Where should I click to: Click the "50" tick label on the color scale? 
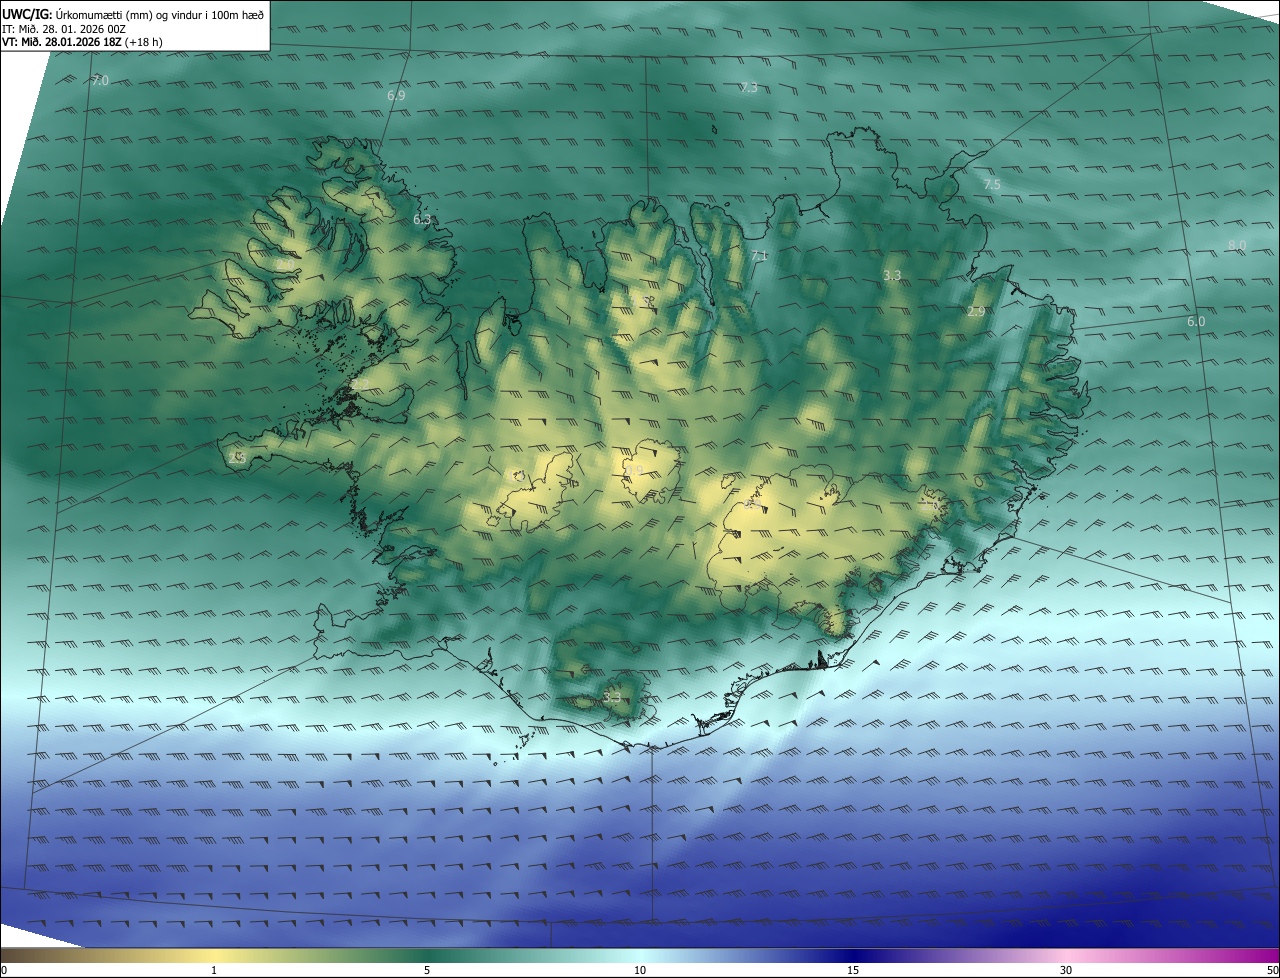click(x=1272, y=970)
